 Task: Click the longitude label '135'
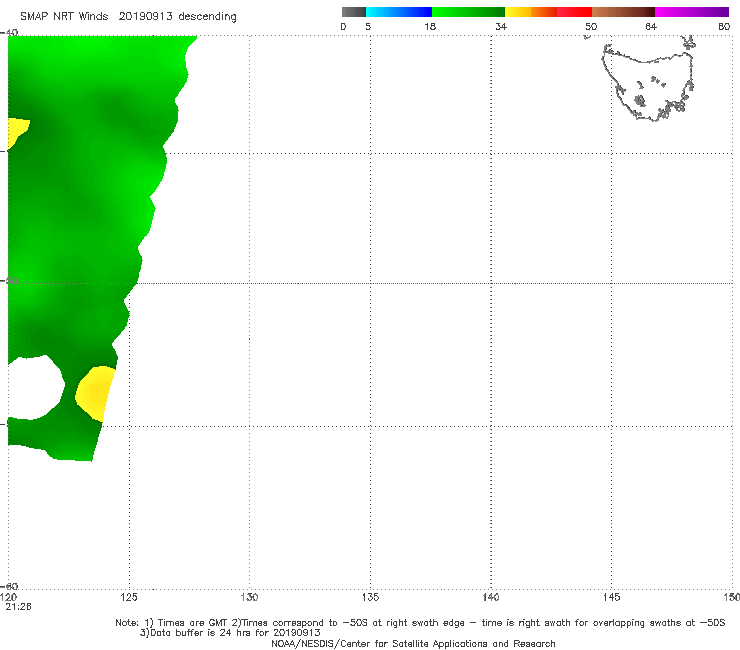click(x=370, y=597)
